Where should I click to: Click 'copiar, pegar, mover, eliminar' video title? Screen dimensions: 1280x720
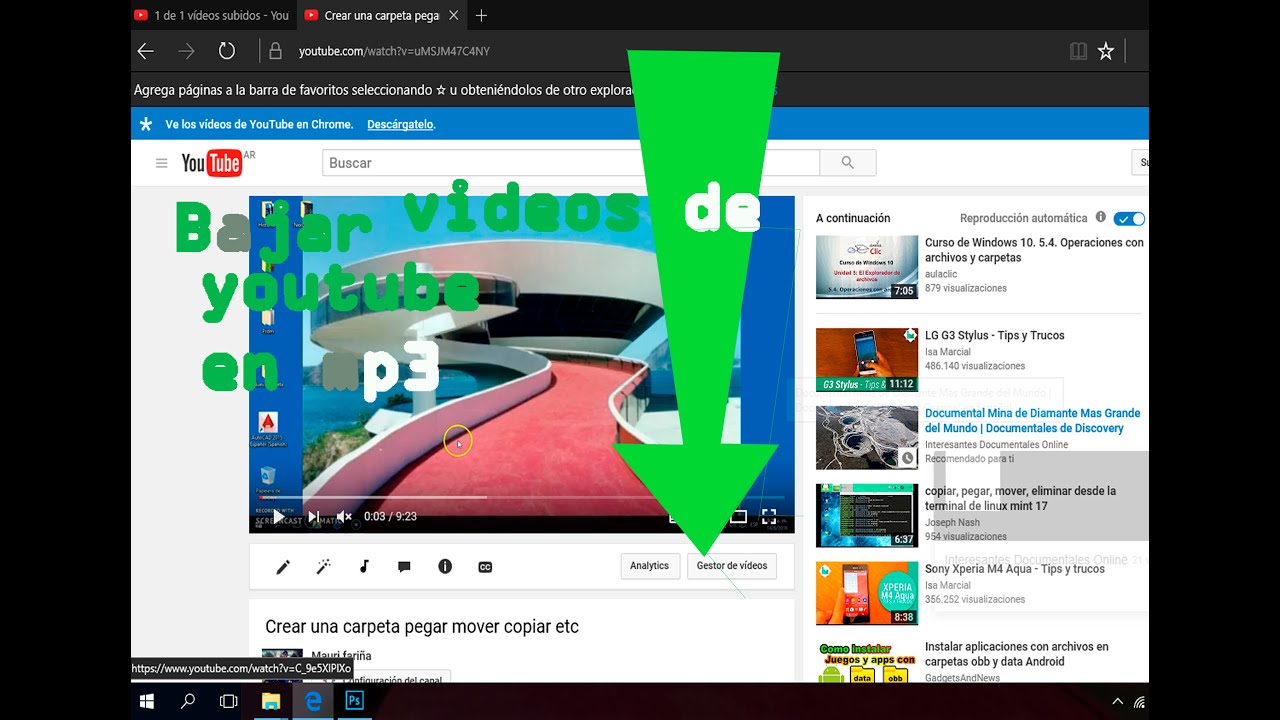(1020, 499)
